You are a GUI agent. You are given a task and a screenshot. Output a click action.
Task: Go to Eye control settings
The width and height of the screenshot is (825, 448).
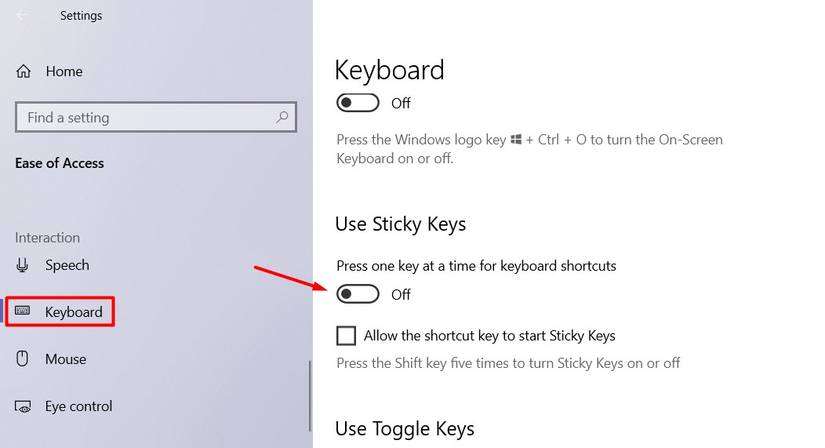click(x=78, y=406)
